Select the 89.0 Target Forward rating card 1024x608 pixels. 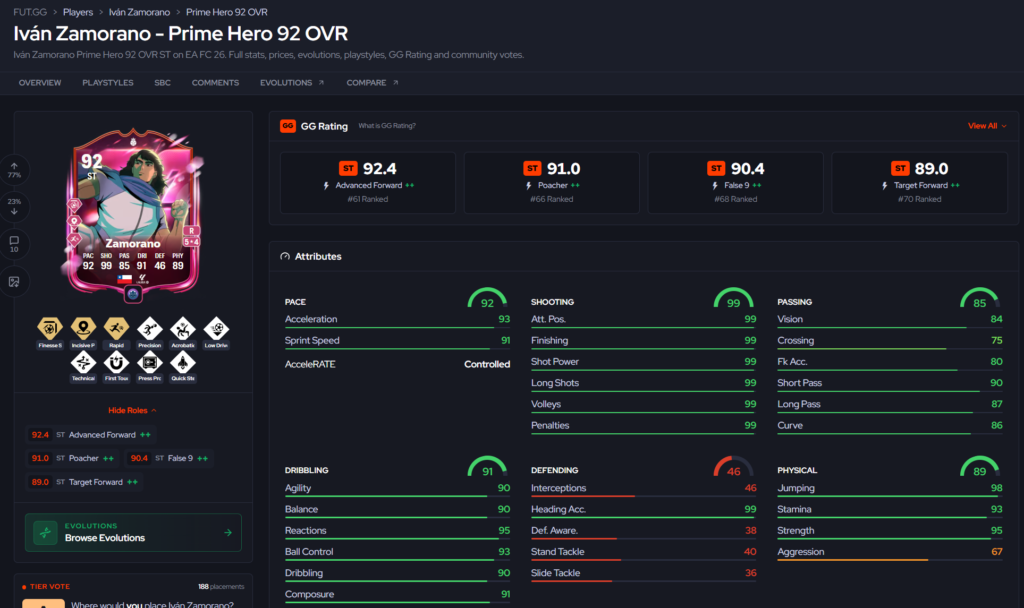click(x=920, y=183)
